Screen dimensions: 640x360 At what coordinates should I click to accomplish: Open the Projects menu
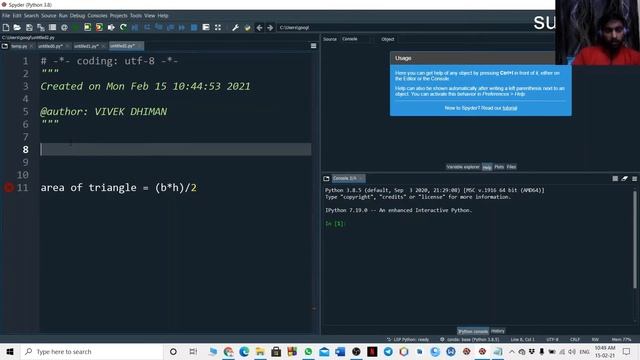click(x=118, y=16)
